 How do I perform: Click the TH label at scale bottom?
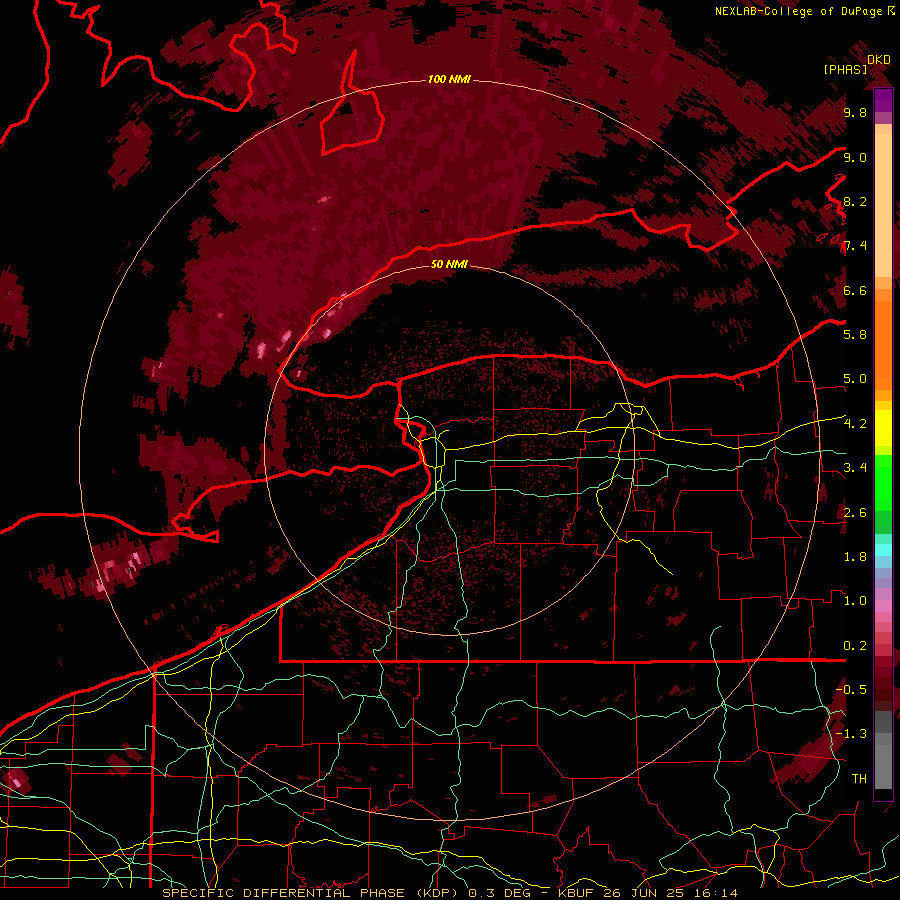tap(859, 779)
